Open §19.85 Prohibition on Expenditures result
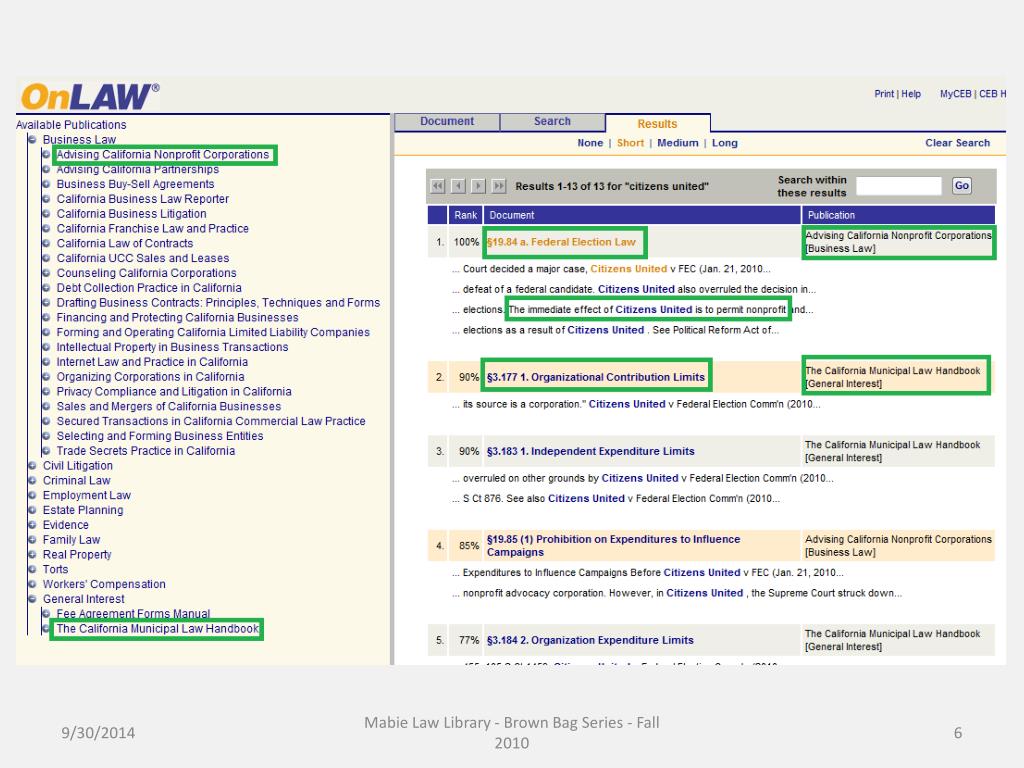The image size is (1024, 768). pyautogui.click(x=613, y=546)
